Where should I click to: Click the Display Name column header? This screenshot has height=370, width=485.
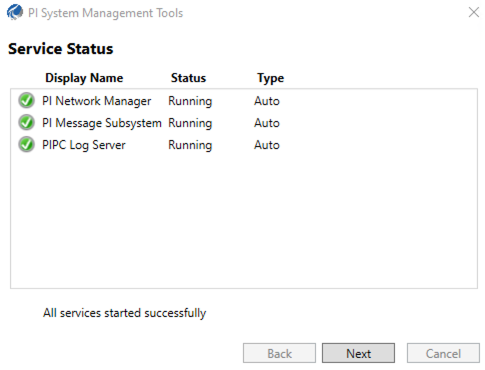(x=84, y=78)
